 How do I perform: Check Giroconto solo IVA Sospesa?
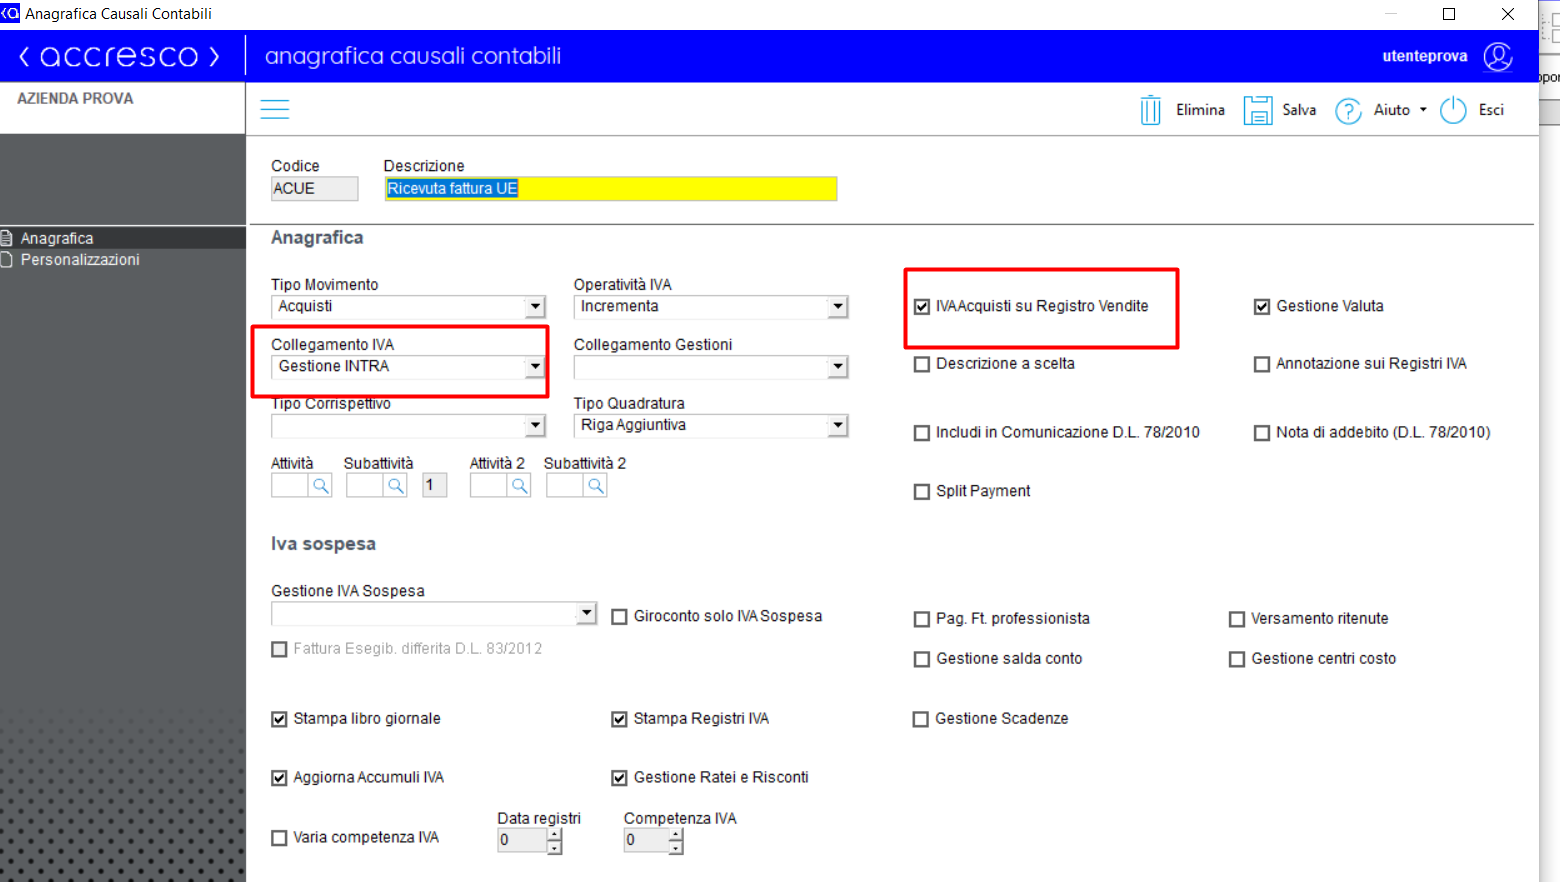tap(619, 617)
